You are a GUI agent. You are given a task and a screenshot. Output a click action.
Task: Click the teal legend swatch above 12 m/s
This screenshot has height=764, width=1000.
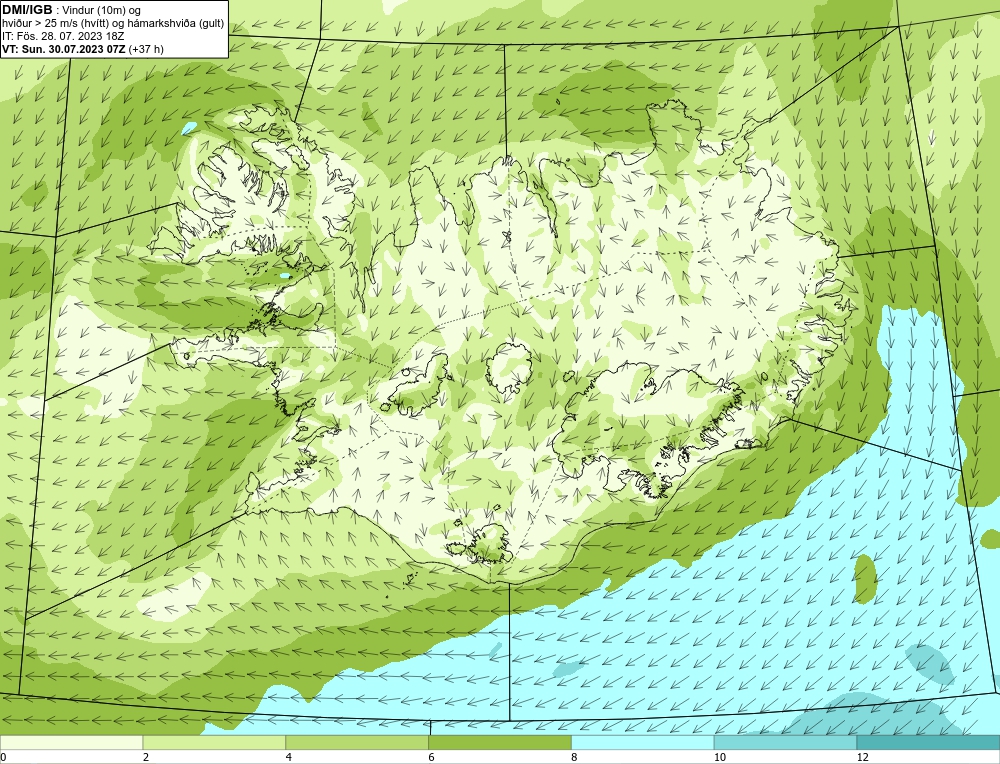929,742
